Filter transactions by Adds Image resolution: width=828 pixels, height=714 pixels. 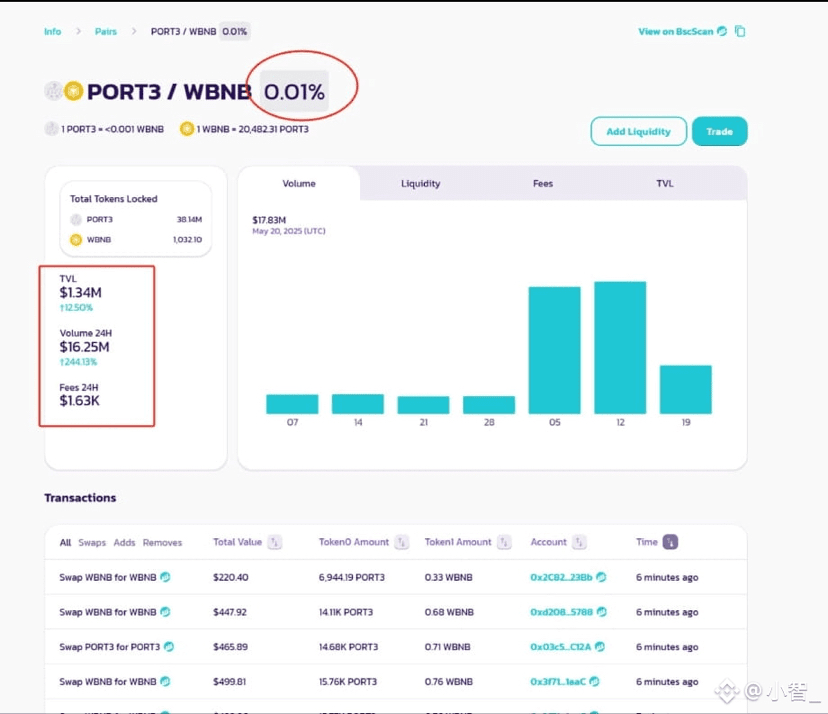point(124,542)
